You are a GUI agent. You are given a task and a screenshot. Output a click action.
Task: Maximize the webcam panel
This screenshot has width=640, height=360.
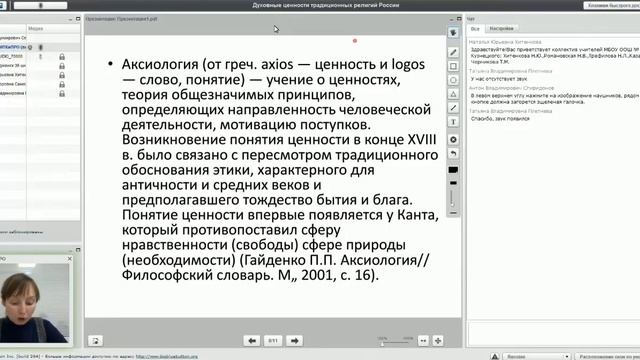click(78, 250)
